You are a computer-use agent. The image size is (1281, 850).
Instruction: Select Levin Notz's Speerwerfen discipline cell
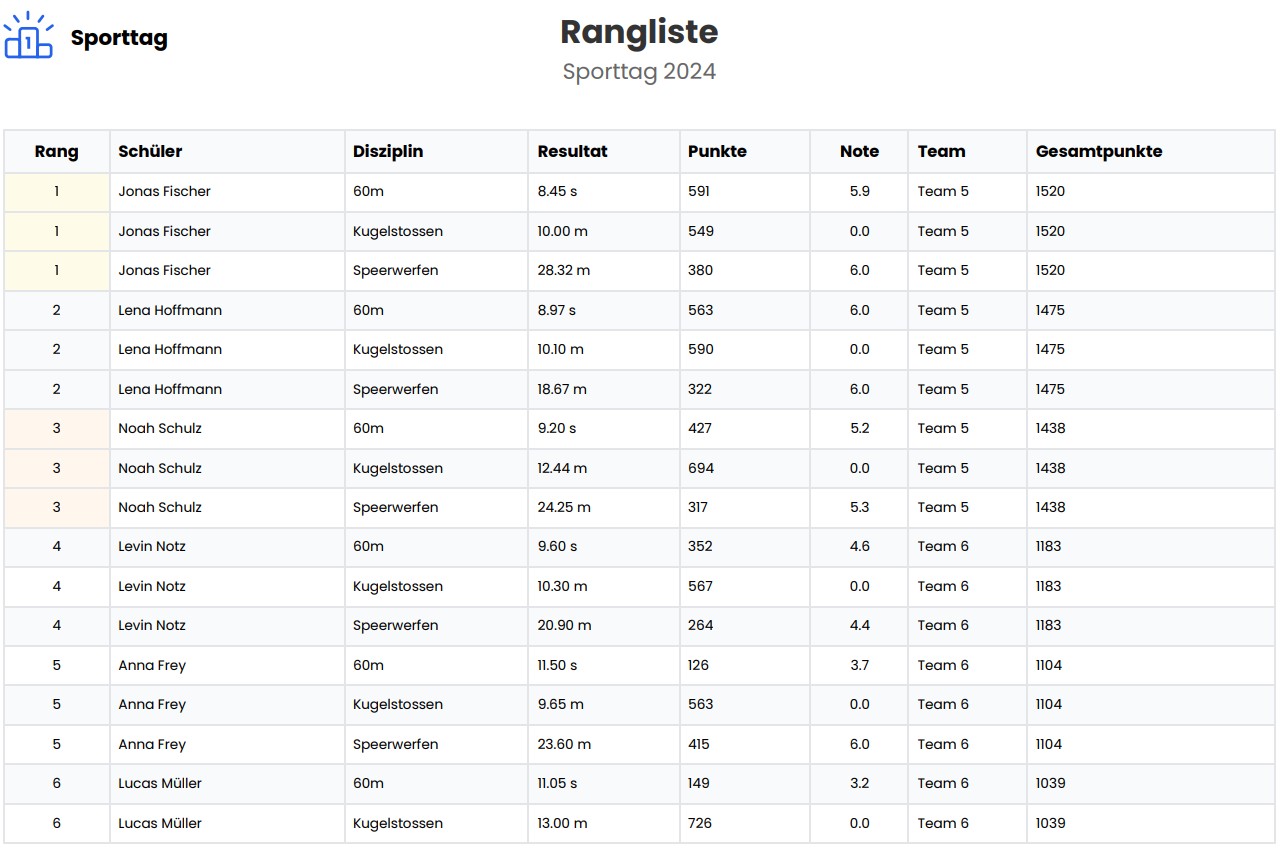click(395, 626)
